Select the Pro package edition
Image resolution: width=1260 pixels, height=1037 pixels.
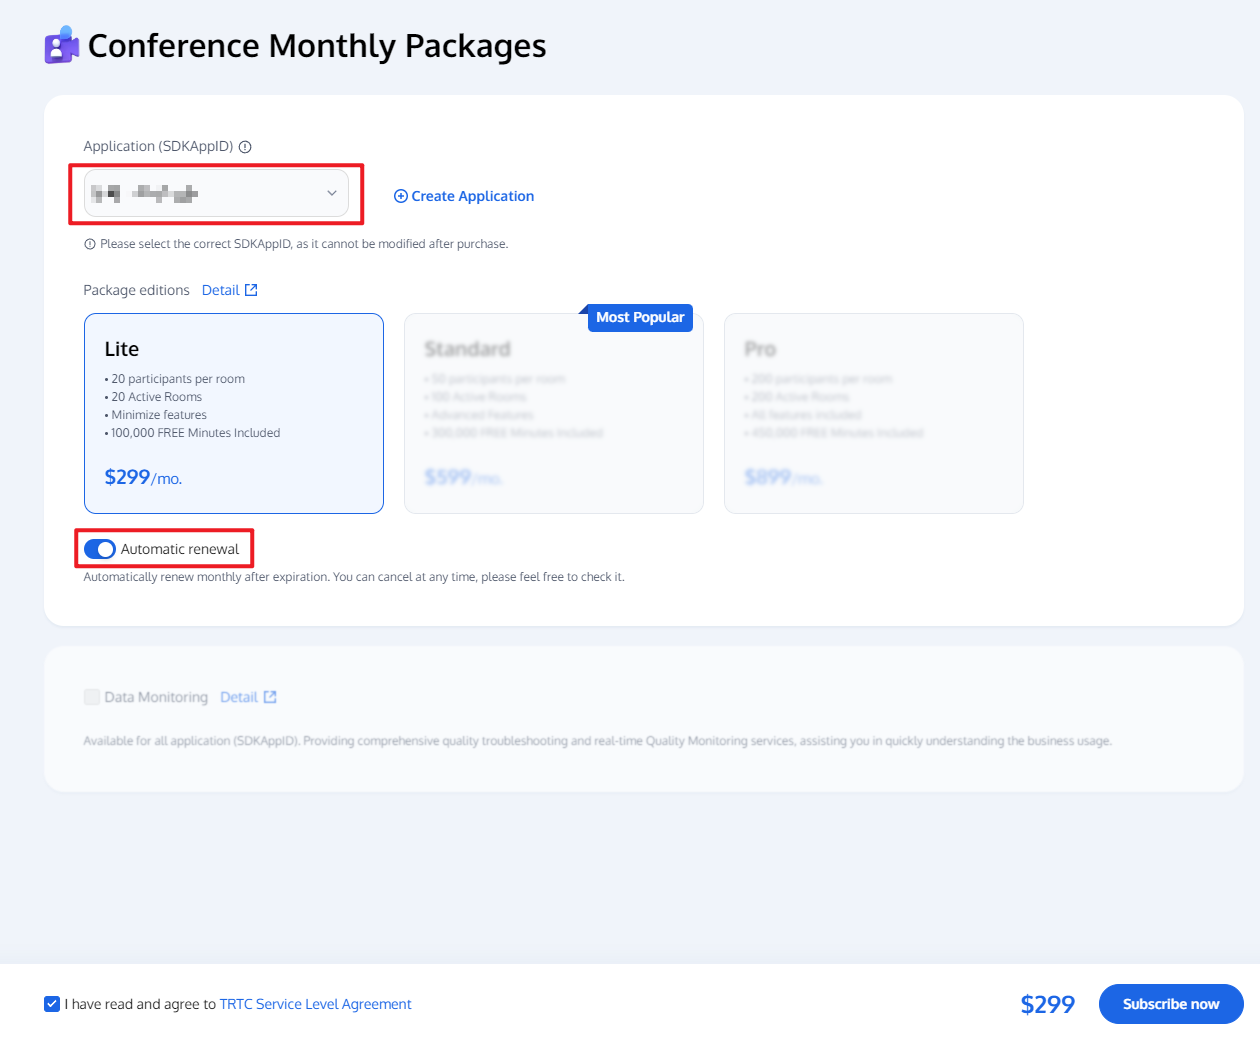(x=873, y=413)
